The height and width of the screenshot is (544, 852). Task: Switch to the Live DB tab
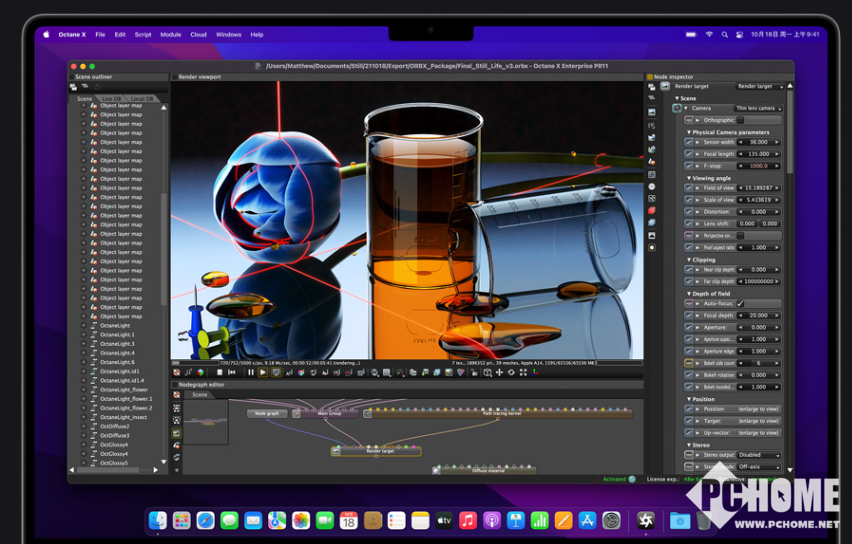tap(111, 99)
